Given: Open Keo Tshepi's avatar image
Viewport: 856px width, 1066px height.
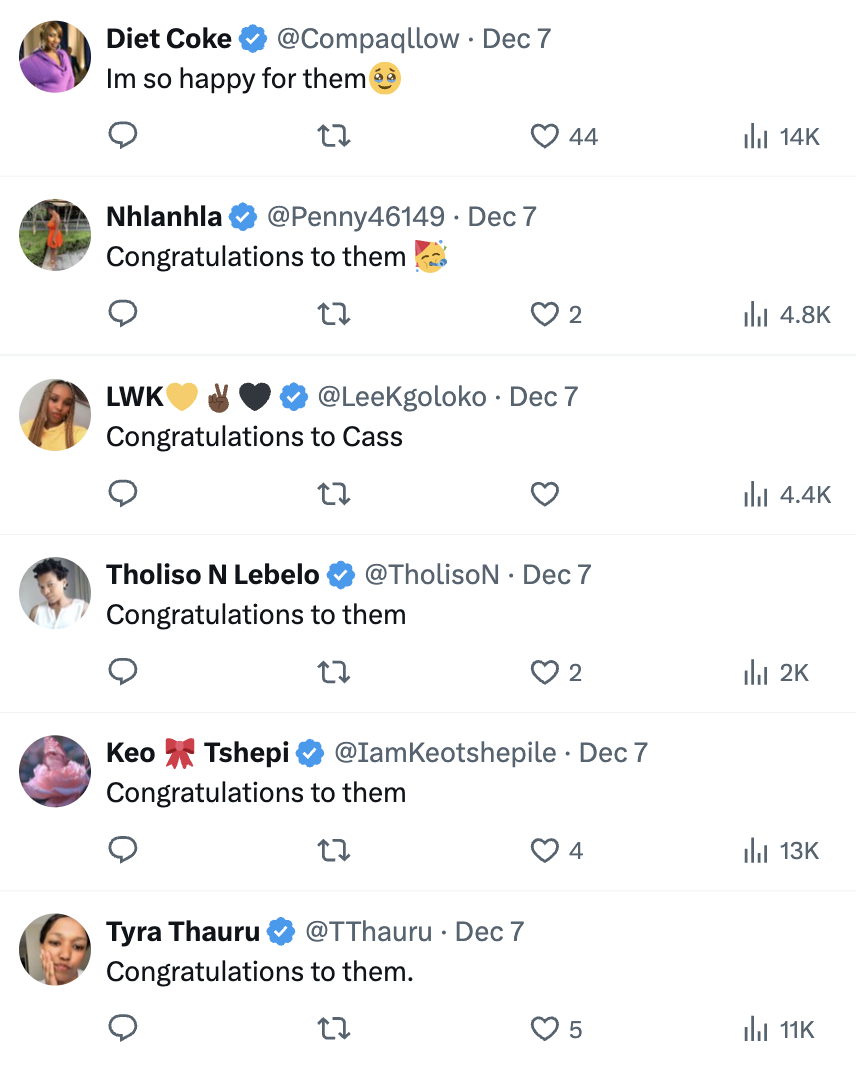Looking at the screenshot, I should [x=55, y=771].
